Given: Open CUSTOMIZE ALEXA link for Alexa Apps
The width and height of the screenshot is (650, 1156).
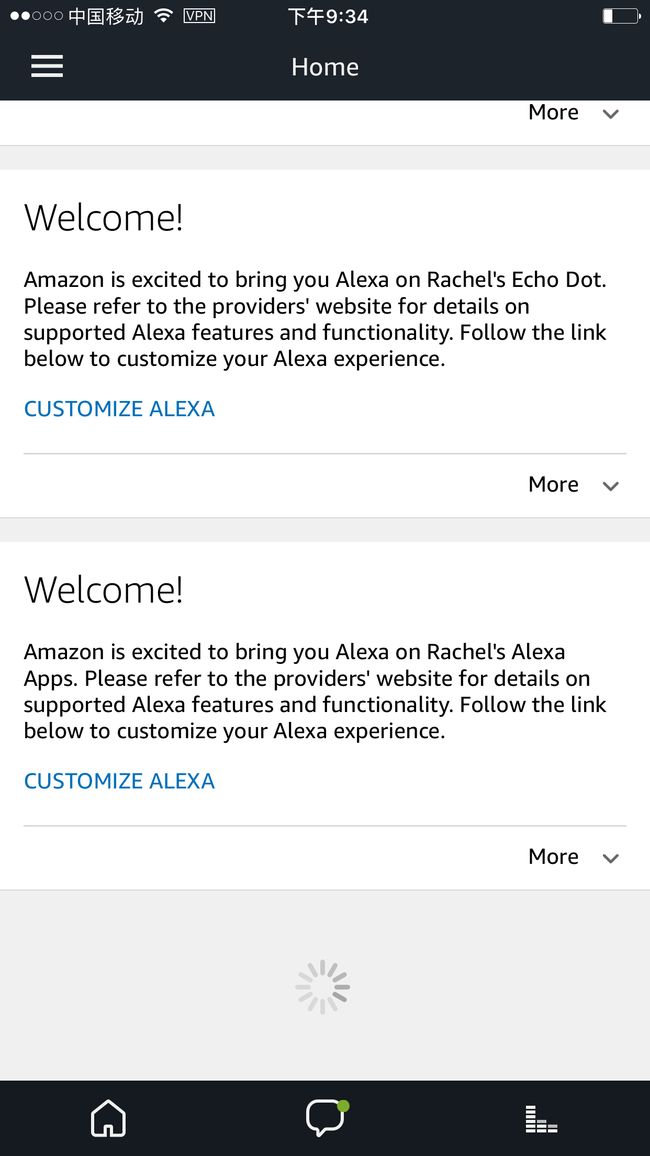Looking at the screenshot, I should 119,781.
